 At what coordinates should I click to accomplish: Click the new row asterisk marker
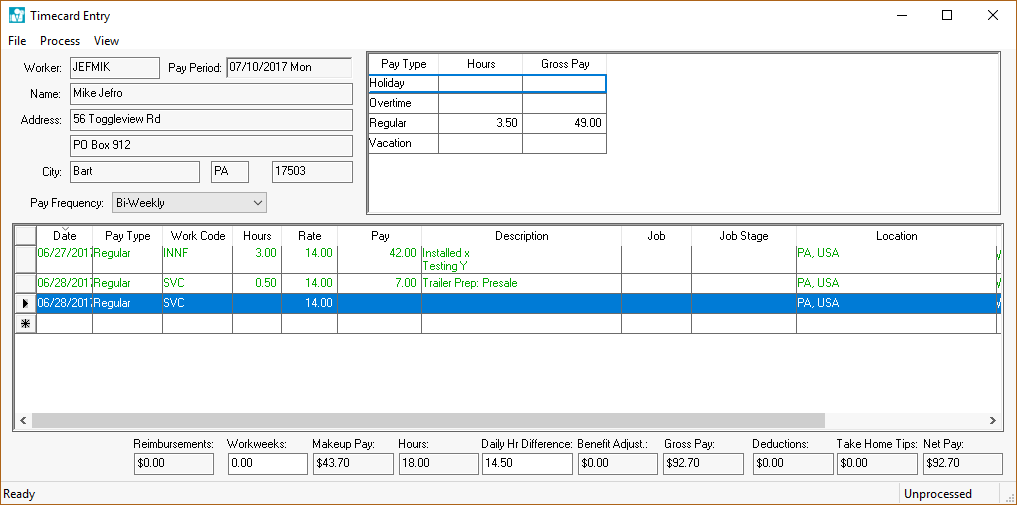(x=25, y=323)
